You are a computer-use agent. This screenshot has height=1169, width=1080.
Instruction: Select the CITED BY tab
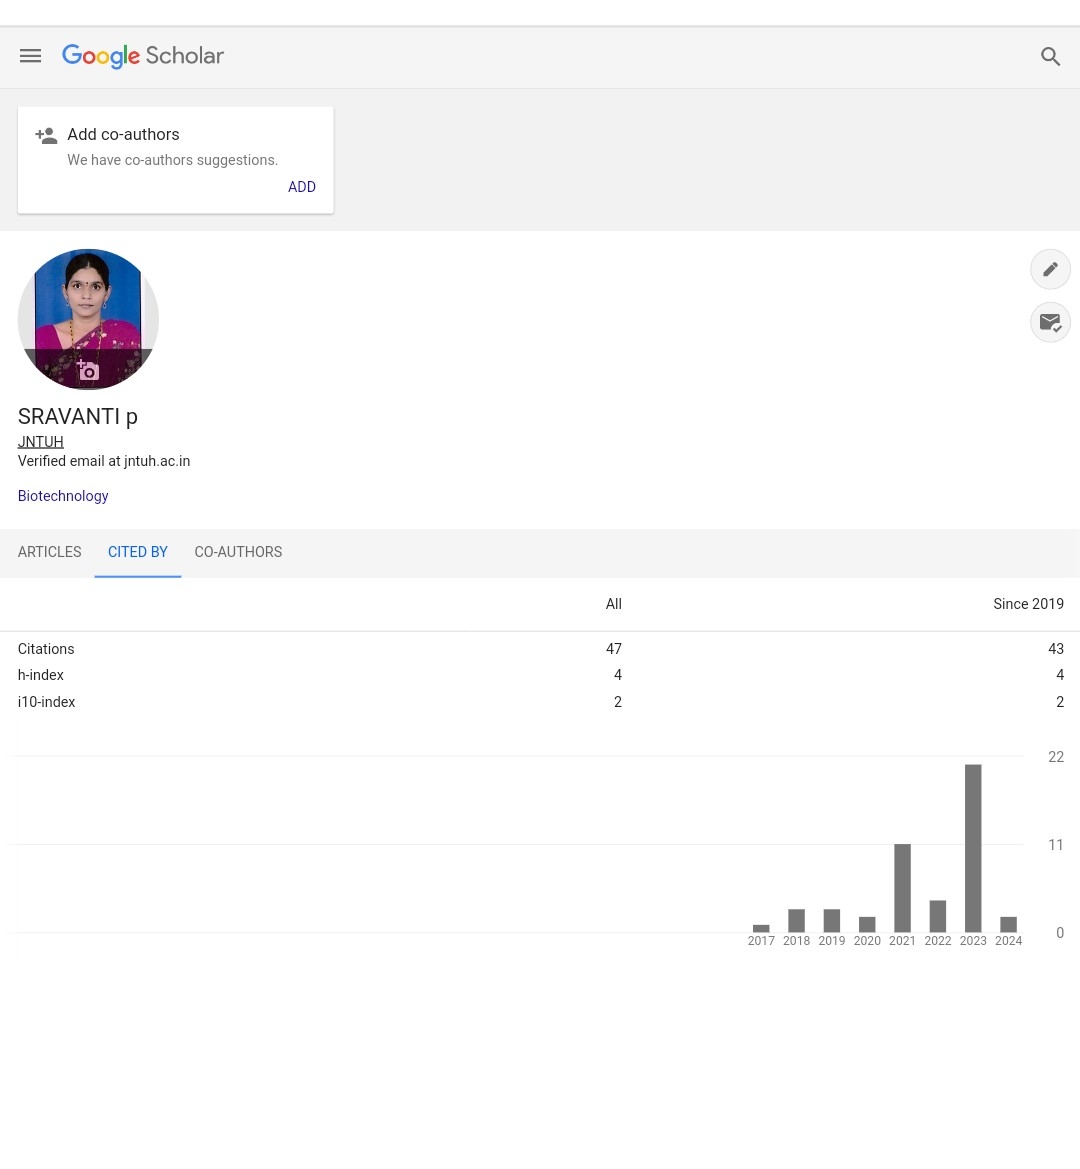click(x=138, y=552)
